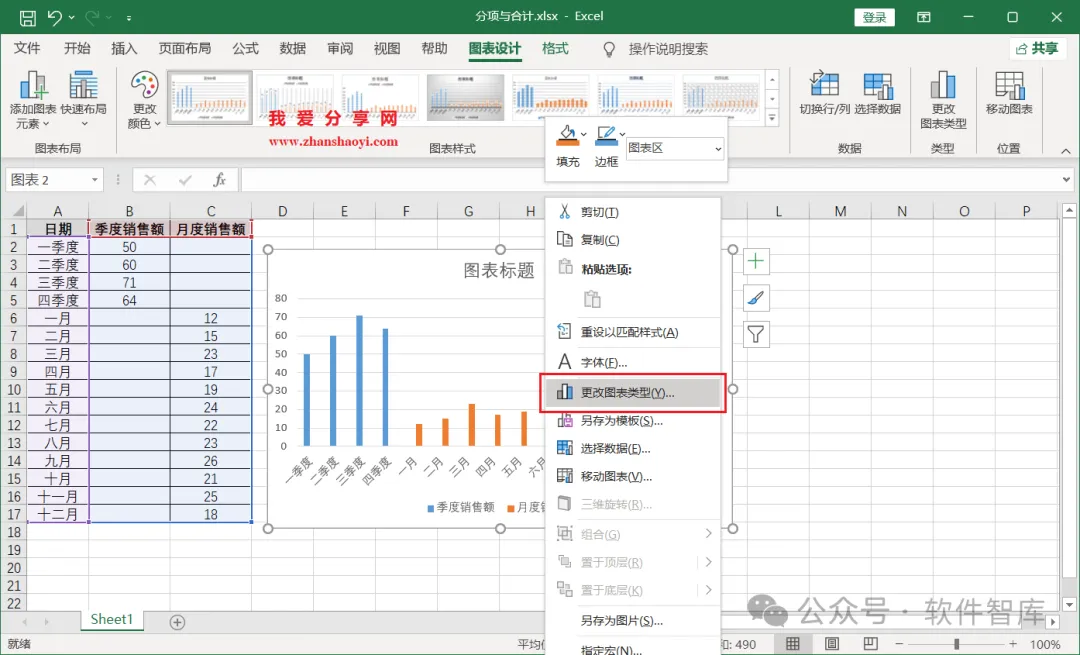Click the Chart Filters funnel button

(756, 335)
